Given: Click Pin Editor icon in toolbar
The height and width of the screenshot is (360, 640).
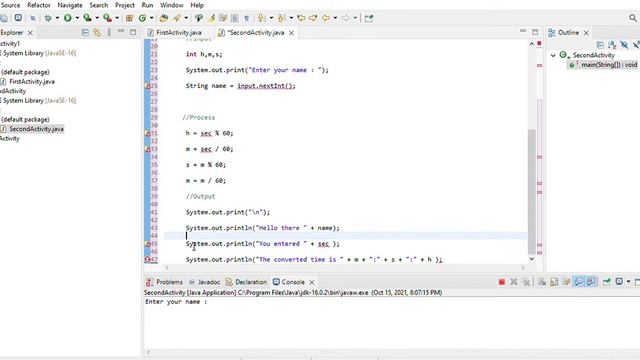Looking at the screenshot, I should [369, 18].
